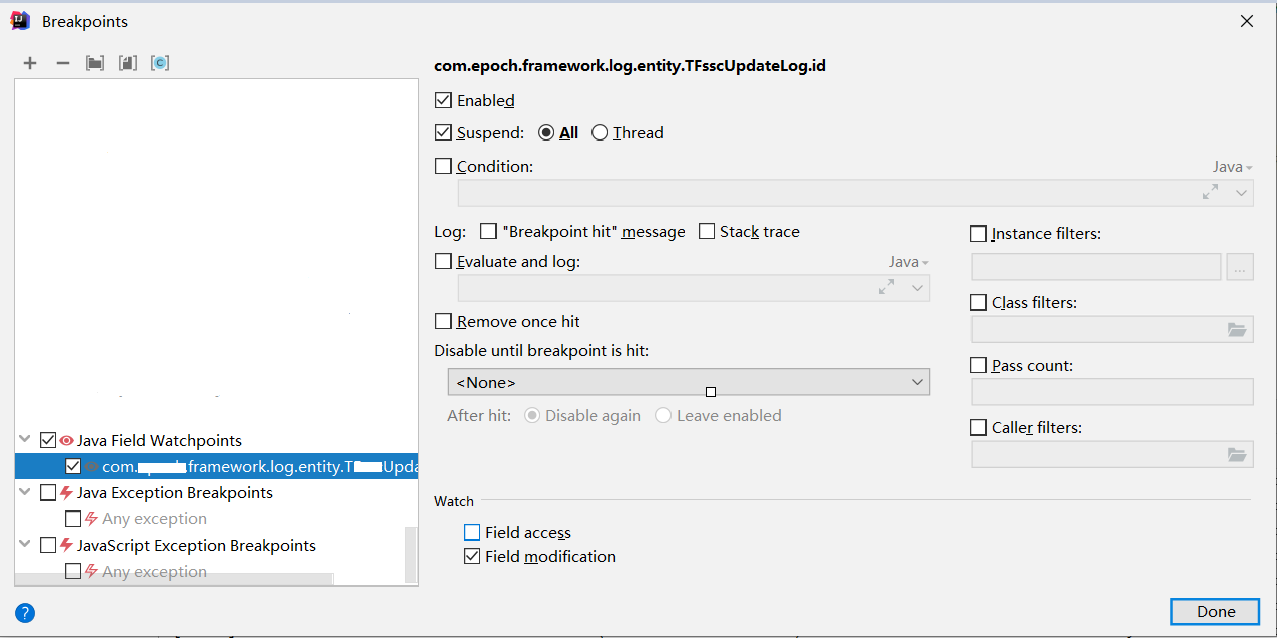Check Any exception under Java Exception Breakpoints
Screen dimensions: 1277x638
click(72, 519)
